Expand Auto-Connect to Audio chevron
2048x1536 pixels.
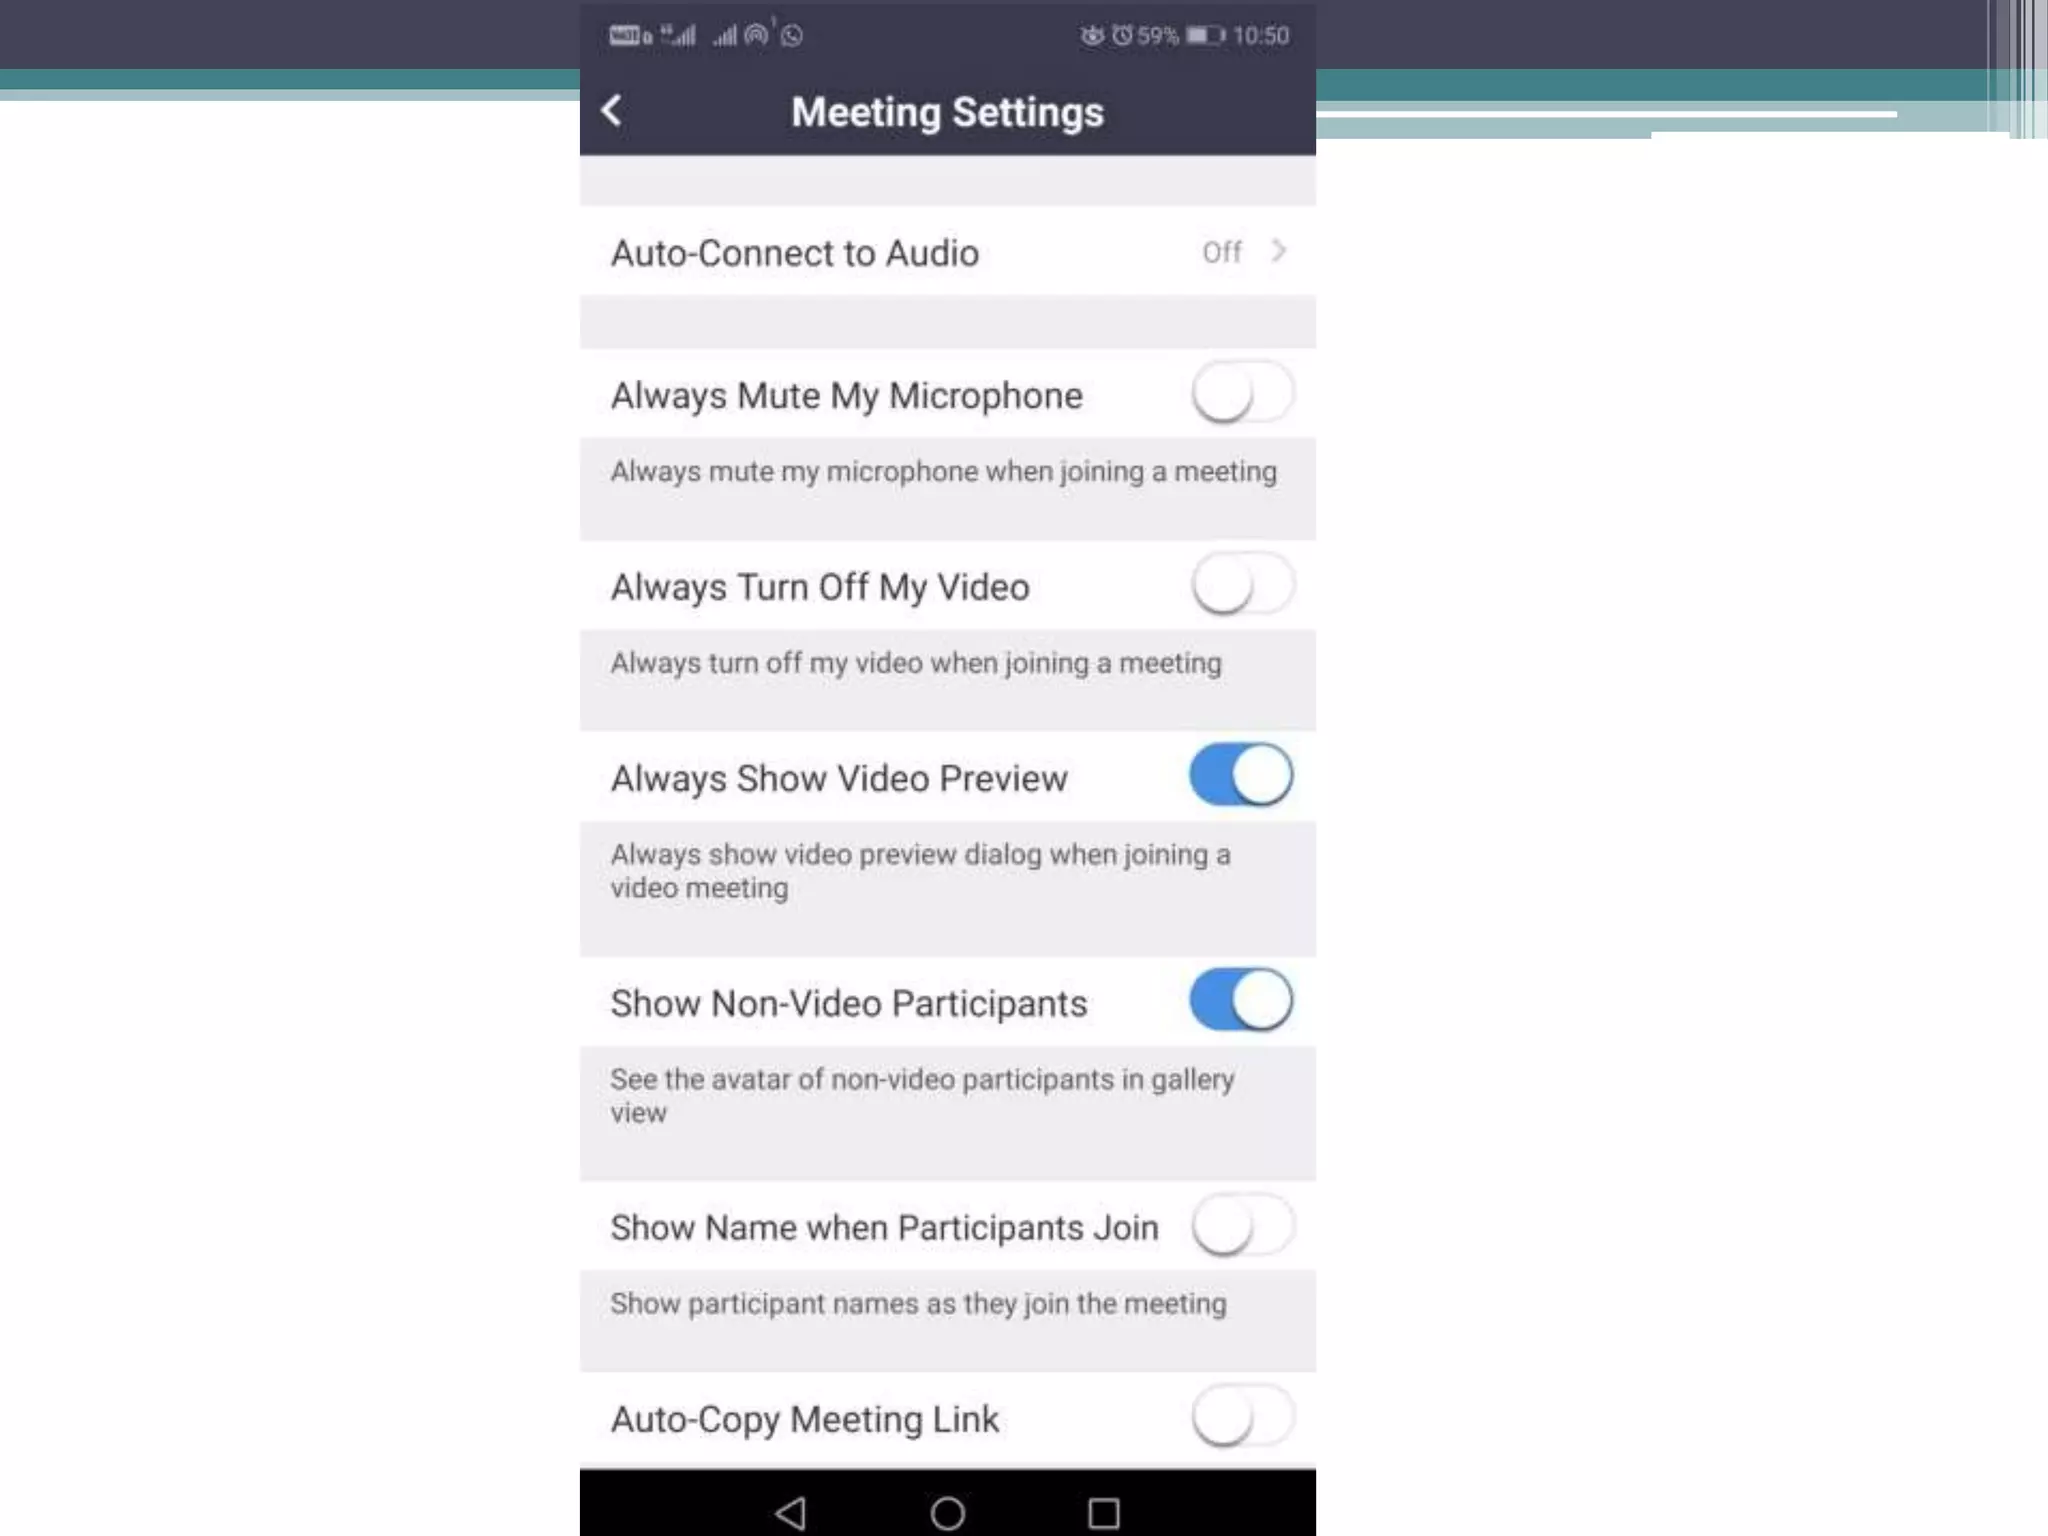point(1278,251)
